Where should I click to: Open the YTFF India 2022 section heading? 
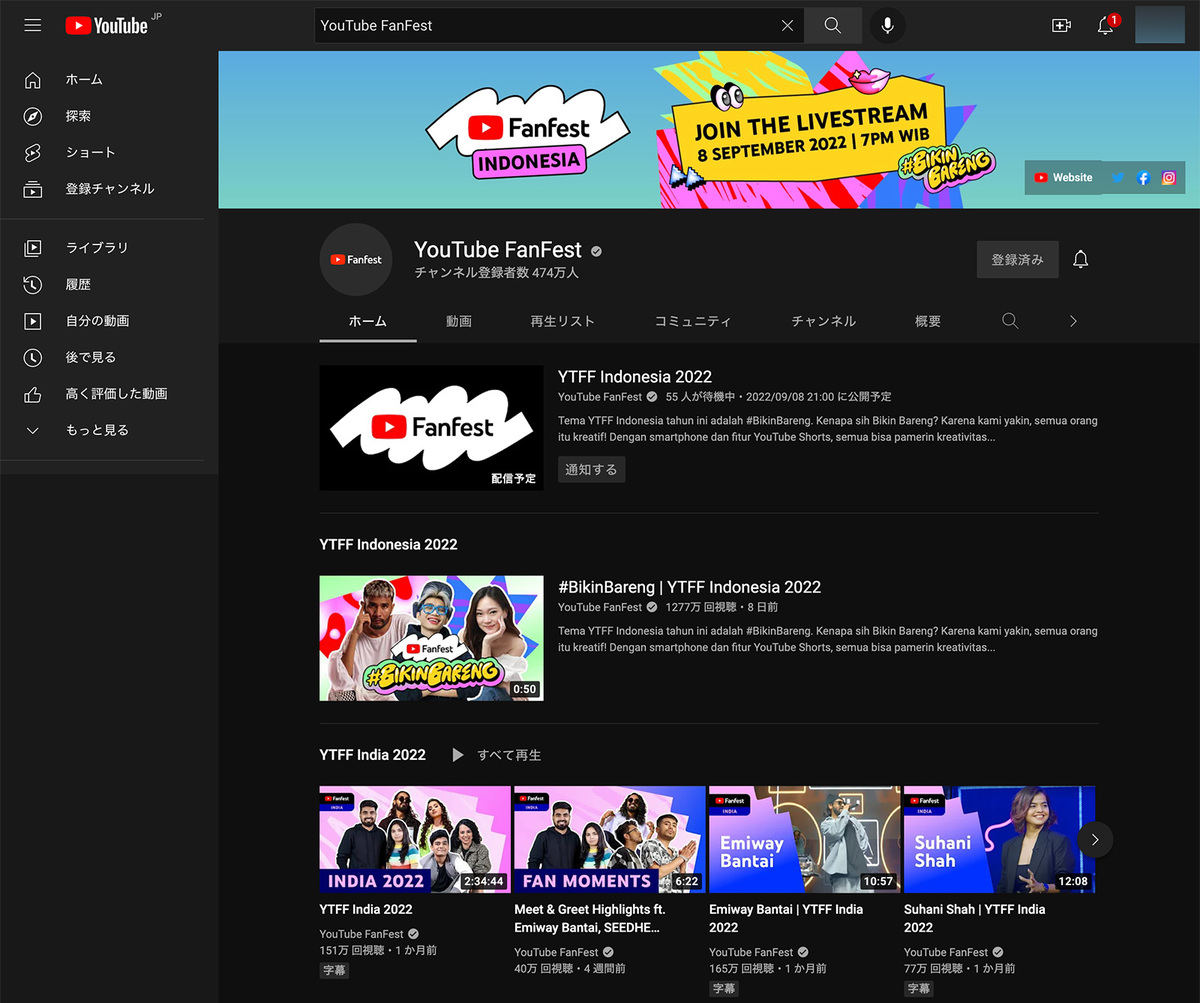(x=373, y=755)
